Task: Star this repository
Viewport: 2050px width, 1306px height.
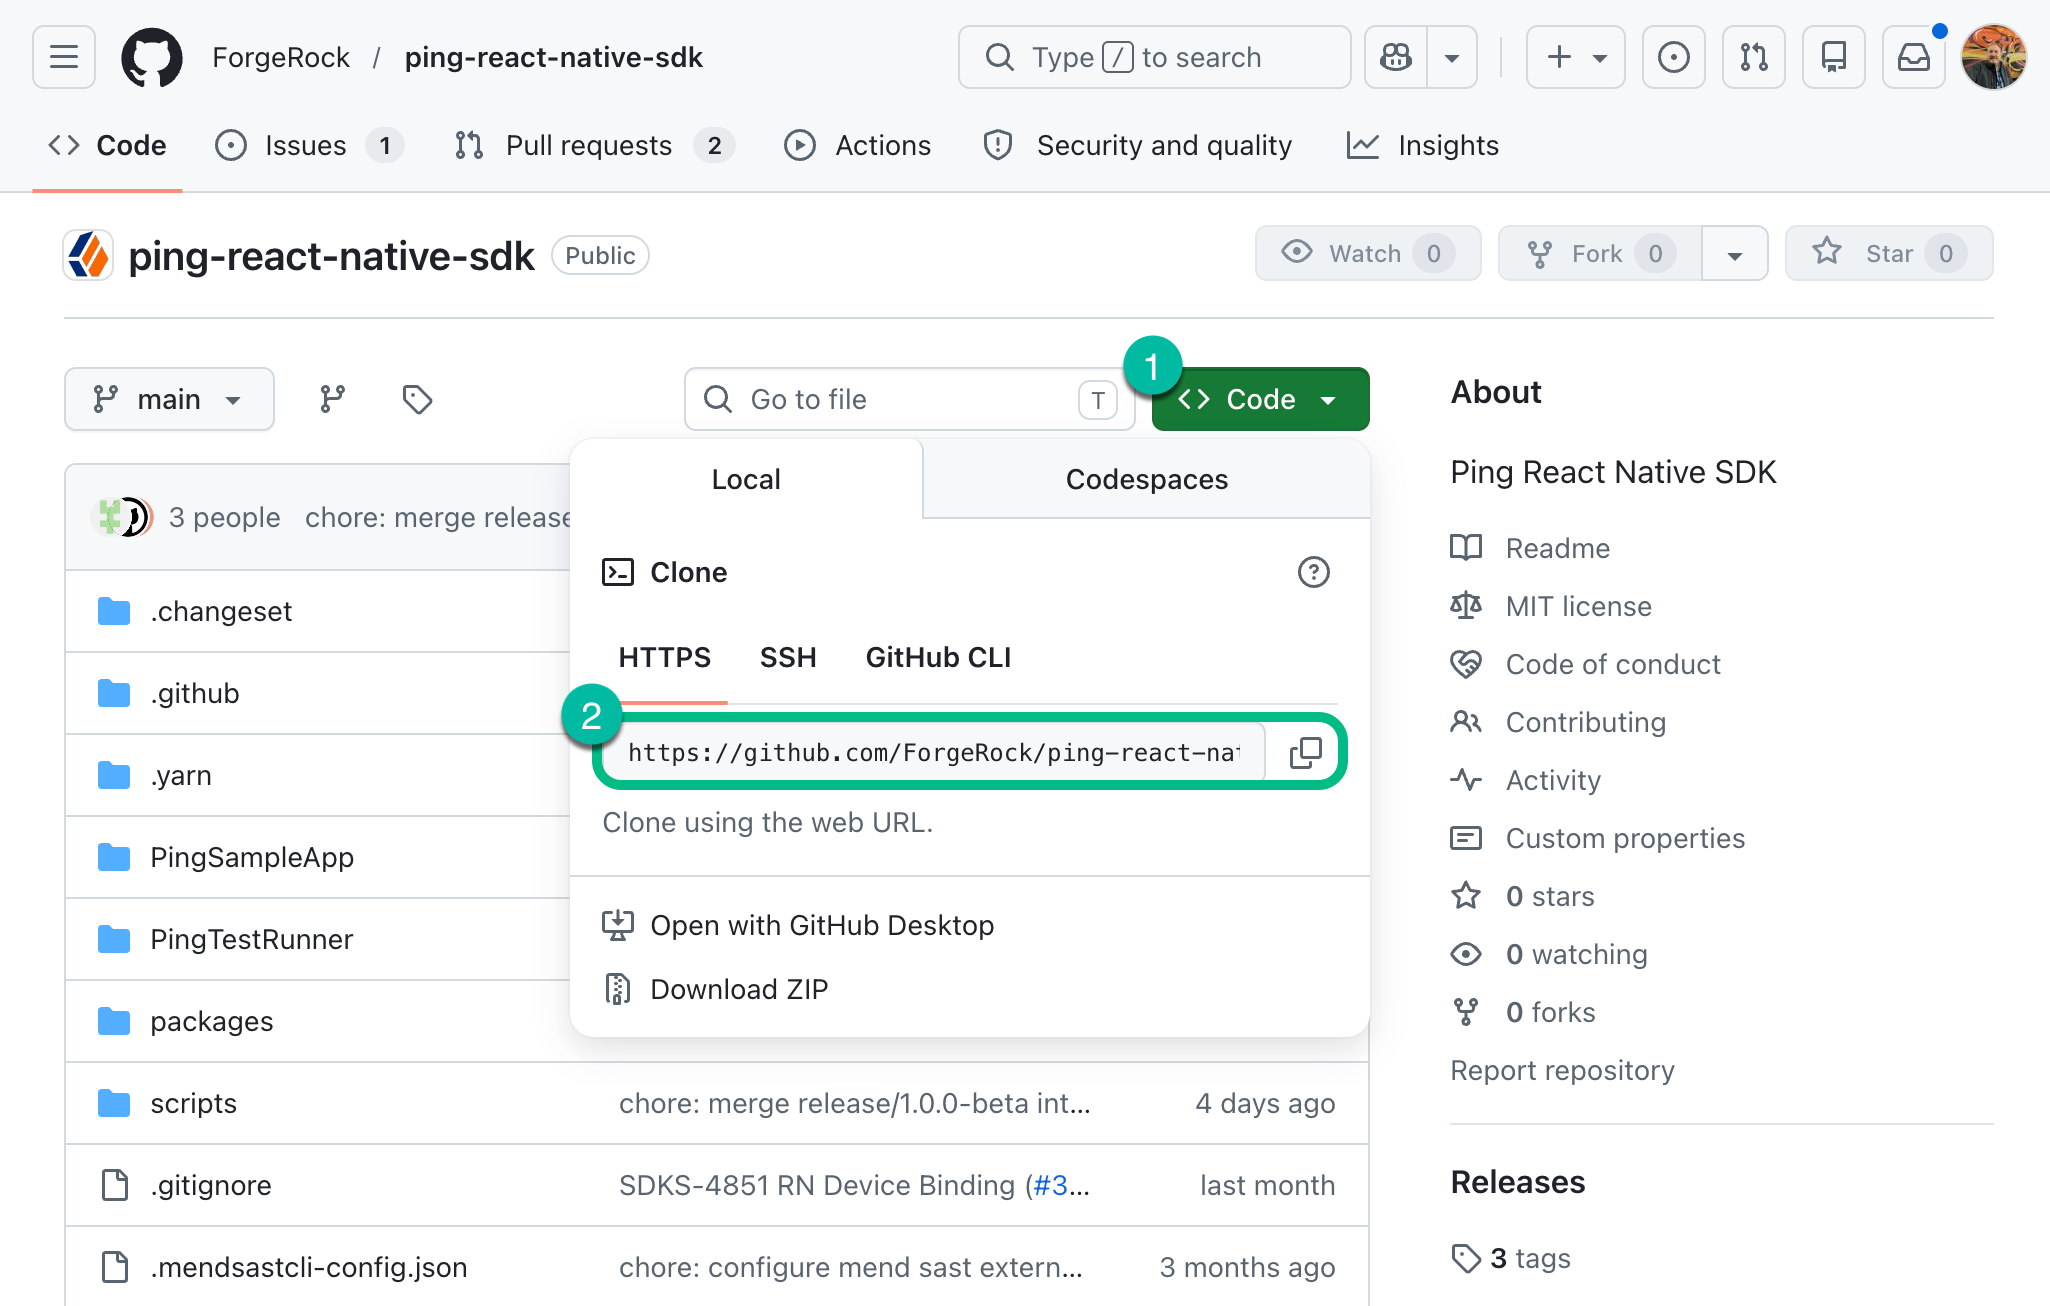Action: pos(1889,253)
